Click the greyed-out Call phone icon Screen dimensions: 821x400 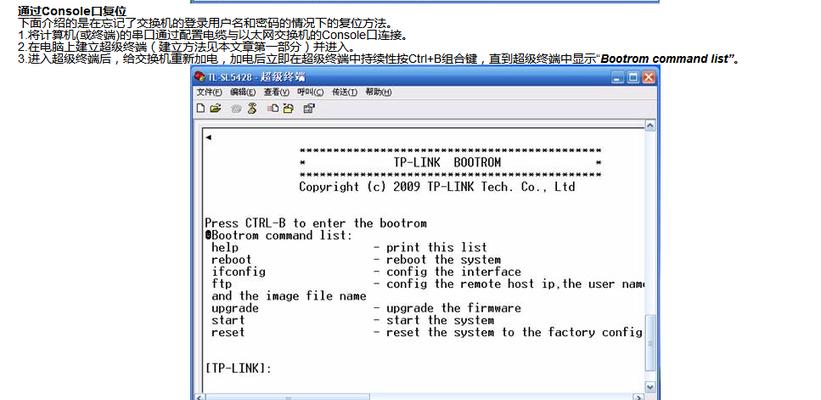click(237, 109)
